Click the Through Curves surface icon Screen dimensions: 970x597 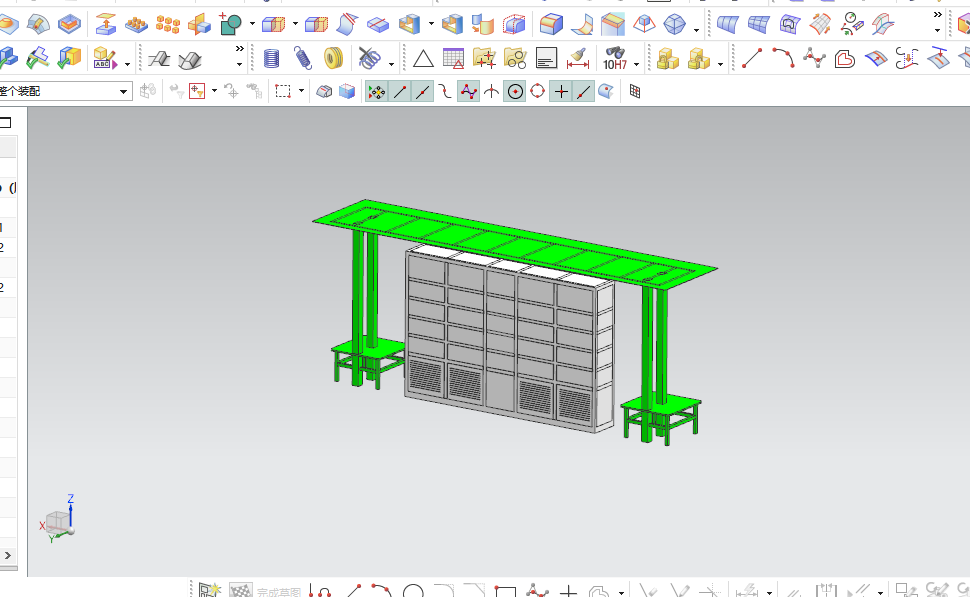[728, 24]
